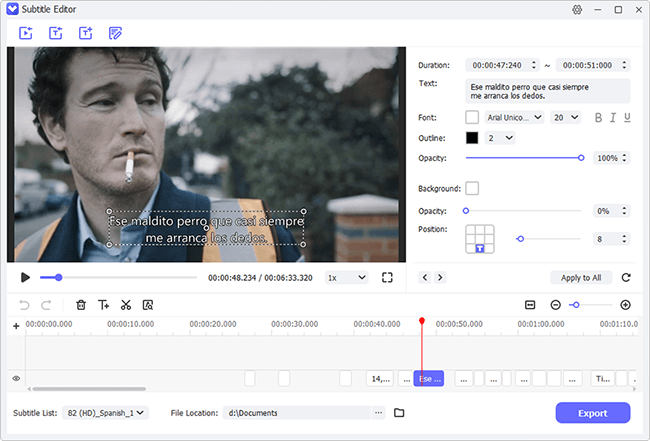Click the font opacity slider handle
This screenshot has height=441, width=650.
point(581,158)
